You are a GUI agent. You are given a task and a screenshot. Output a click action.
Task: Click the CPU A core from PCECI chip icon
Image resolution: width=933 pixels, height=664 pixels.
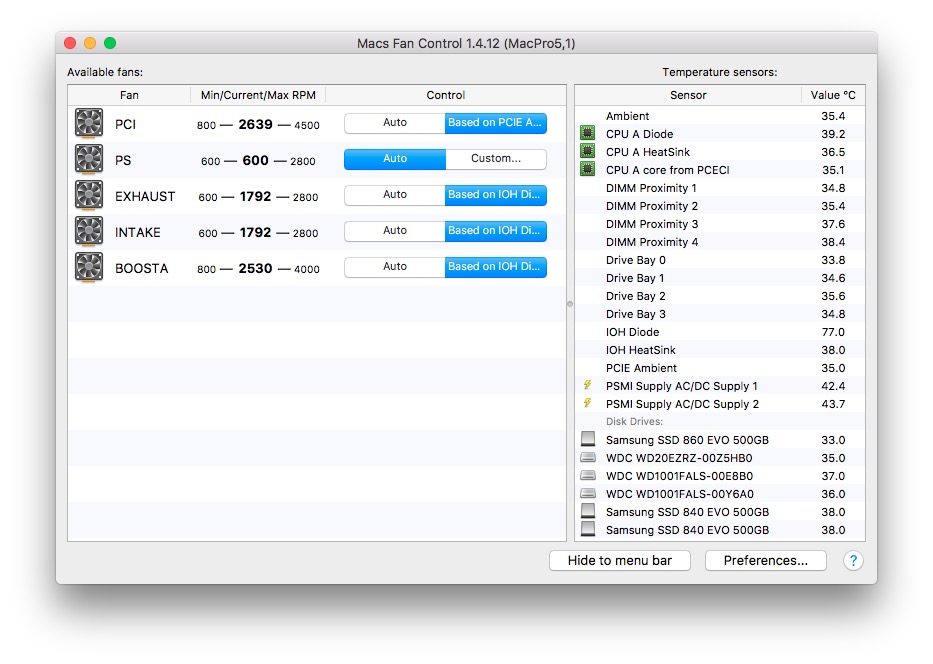point(587,170)
